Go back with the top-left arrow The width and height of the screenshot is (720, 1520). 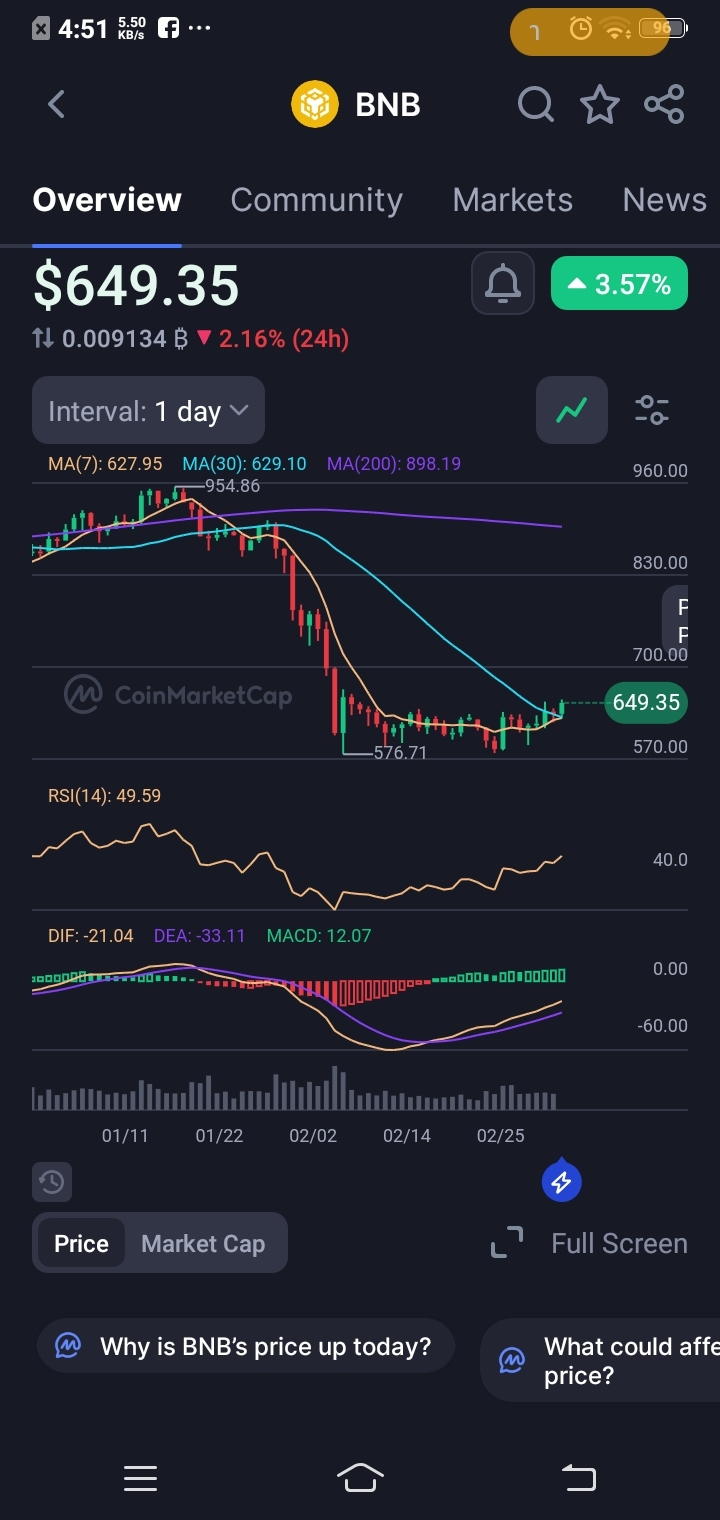tap(56, 104)
